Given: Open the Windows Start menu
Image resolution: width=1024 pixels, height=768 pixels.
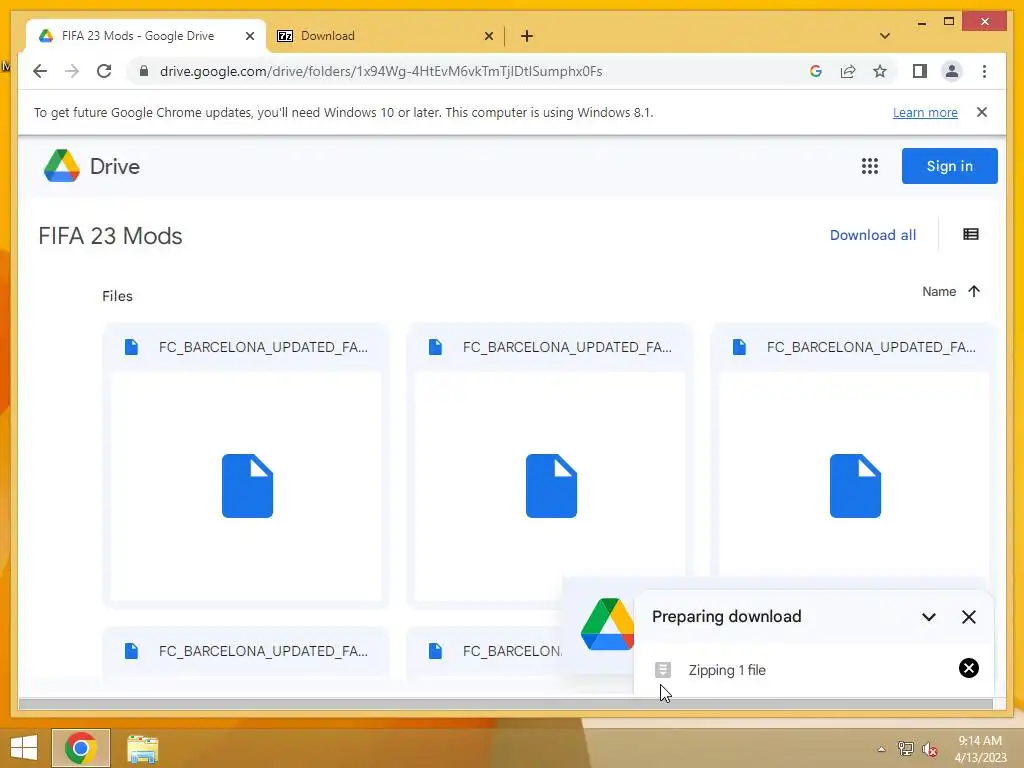Looking at the screenshot, I should (x=24, y=748).
